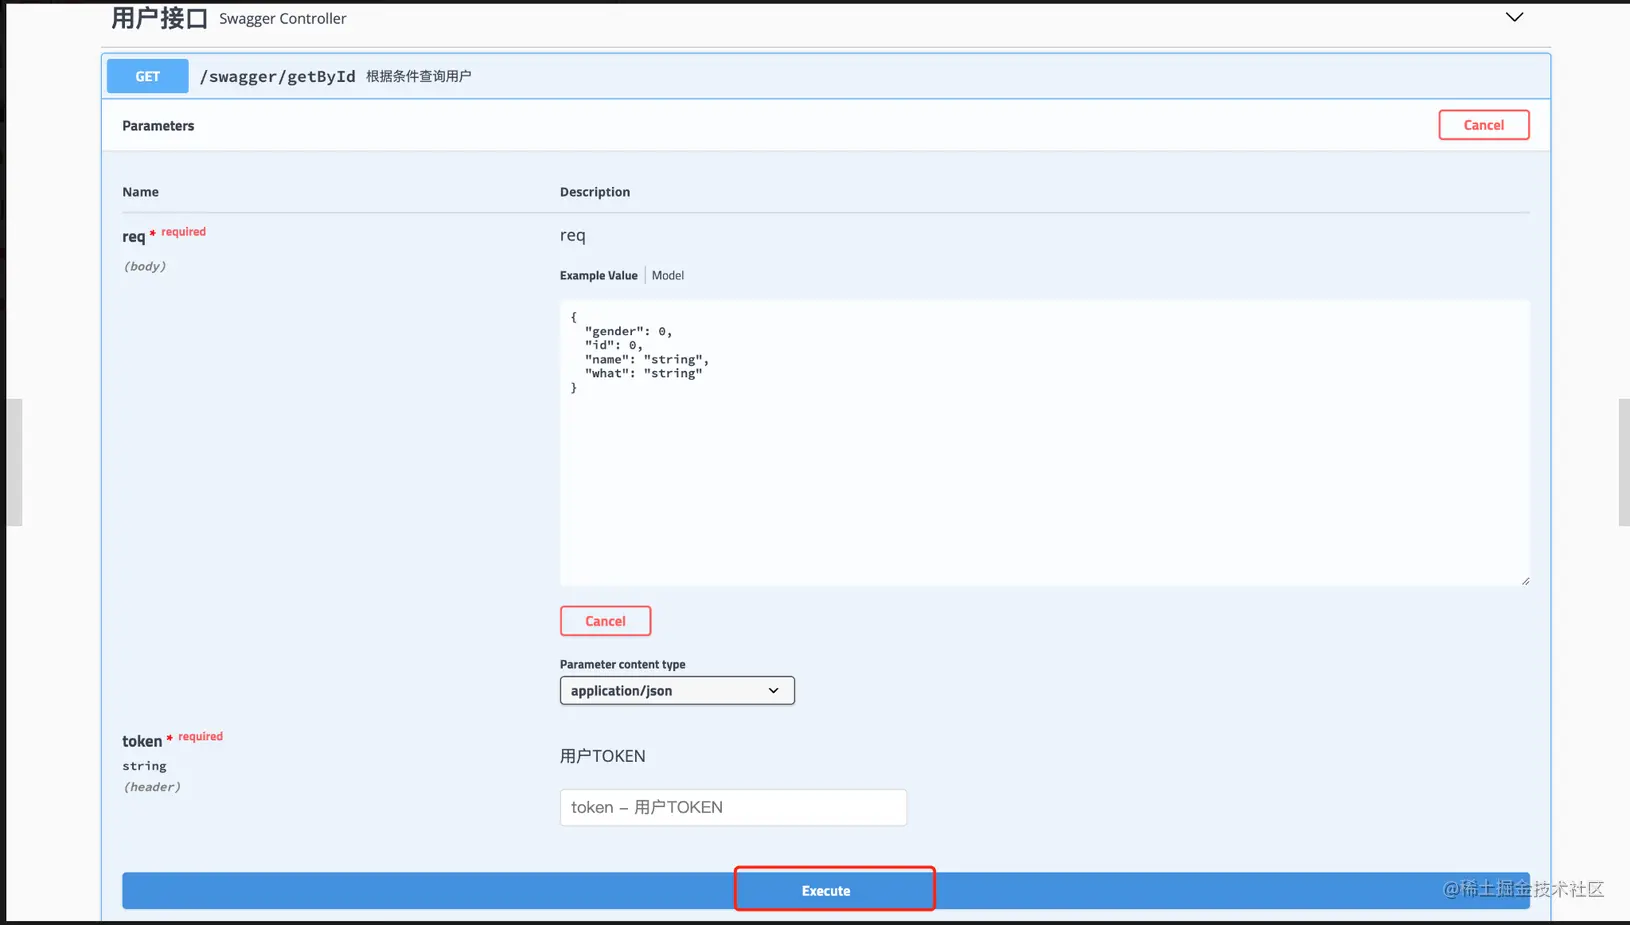Click the Execute button

tap(826, 891)
